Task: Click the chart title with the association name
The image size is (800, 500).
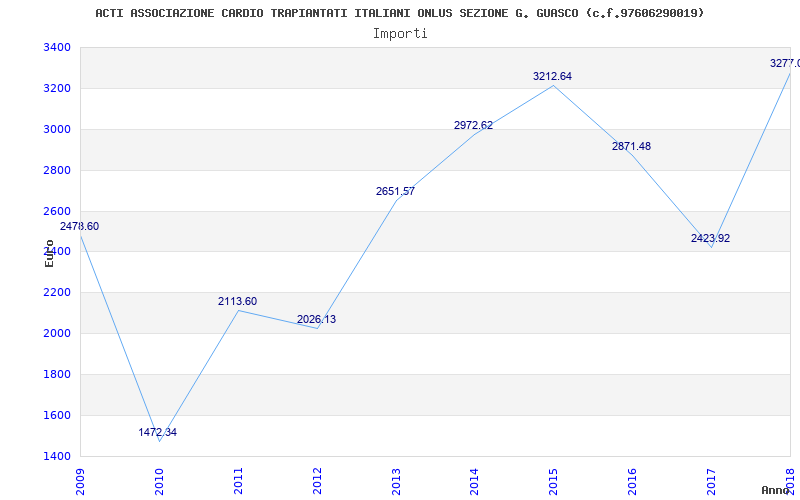Action: pyautogui.click(x=399, y=13)
